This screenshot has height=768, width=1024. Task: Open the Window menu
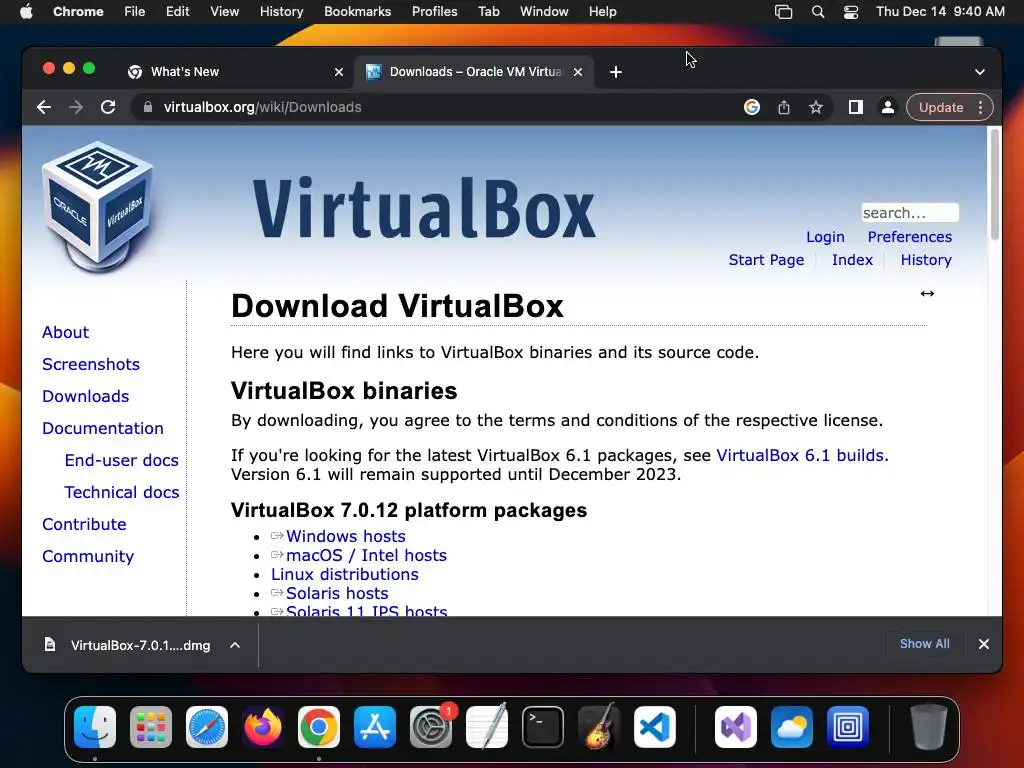544,12
